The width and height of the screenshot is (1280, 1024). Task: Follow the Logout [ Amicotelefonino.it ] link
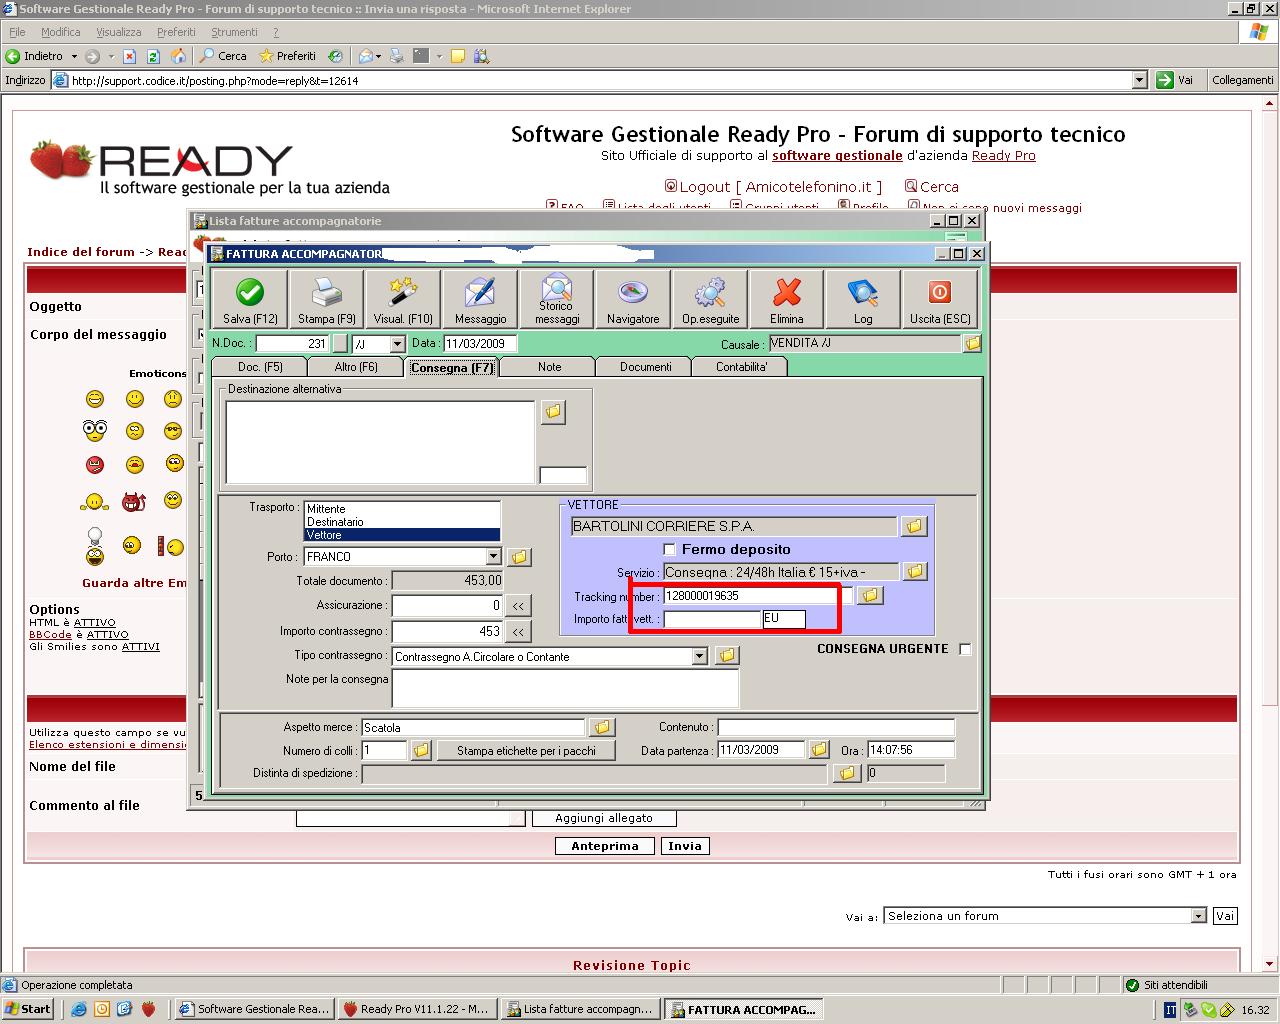[773, 187]
